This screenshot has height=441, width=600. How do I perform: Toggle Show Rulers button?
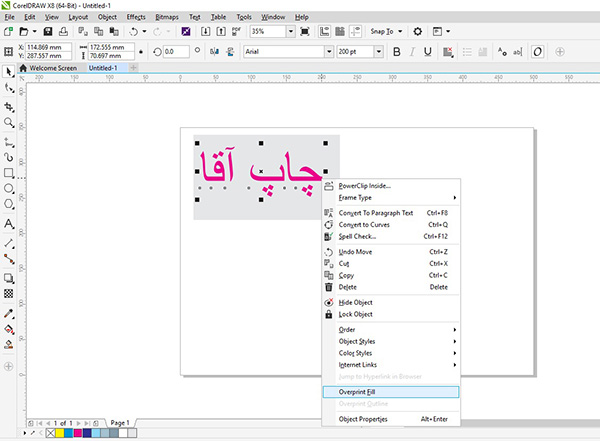tap(324, 31)
